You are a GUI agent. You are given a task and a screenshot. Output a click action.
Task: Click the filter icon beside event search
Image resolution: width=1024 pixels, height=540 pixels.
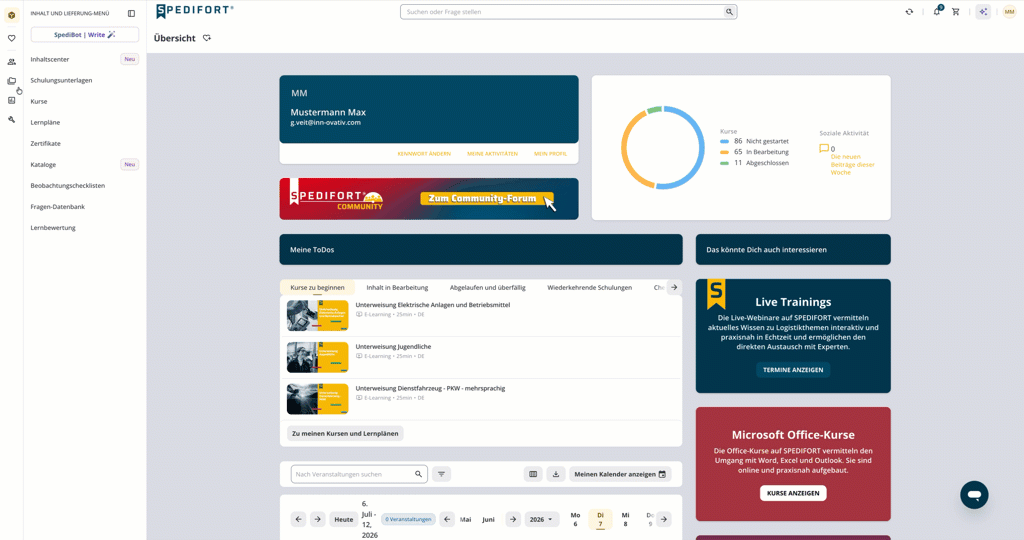441,474
